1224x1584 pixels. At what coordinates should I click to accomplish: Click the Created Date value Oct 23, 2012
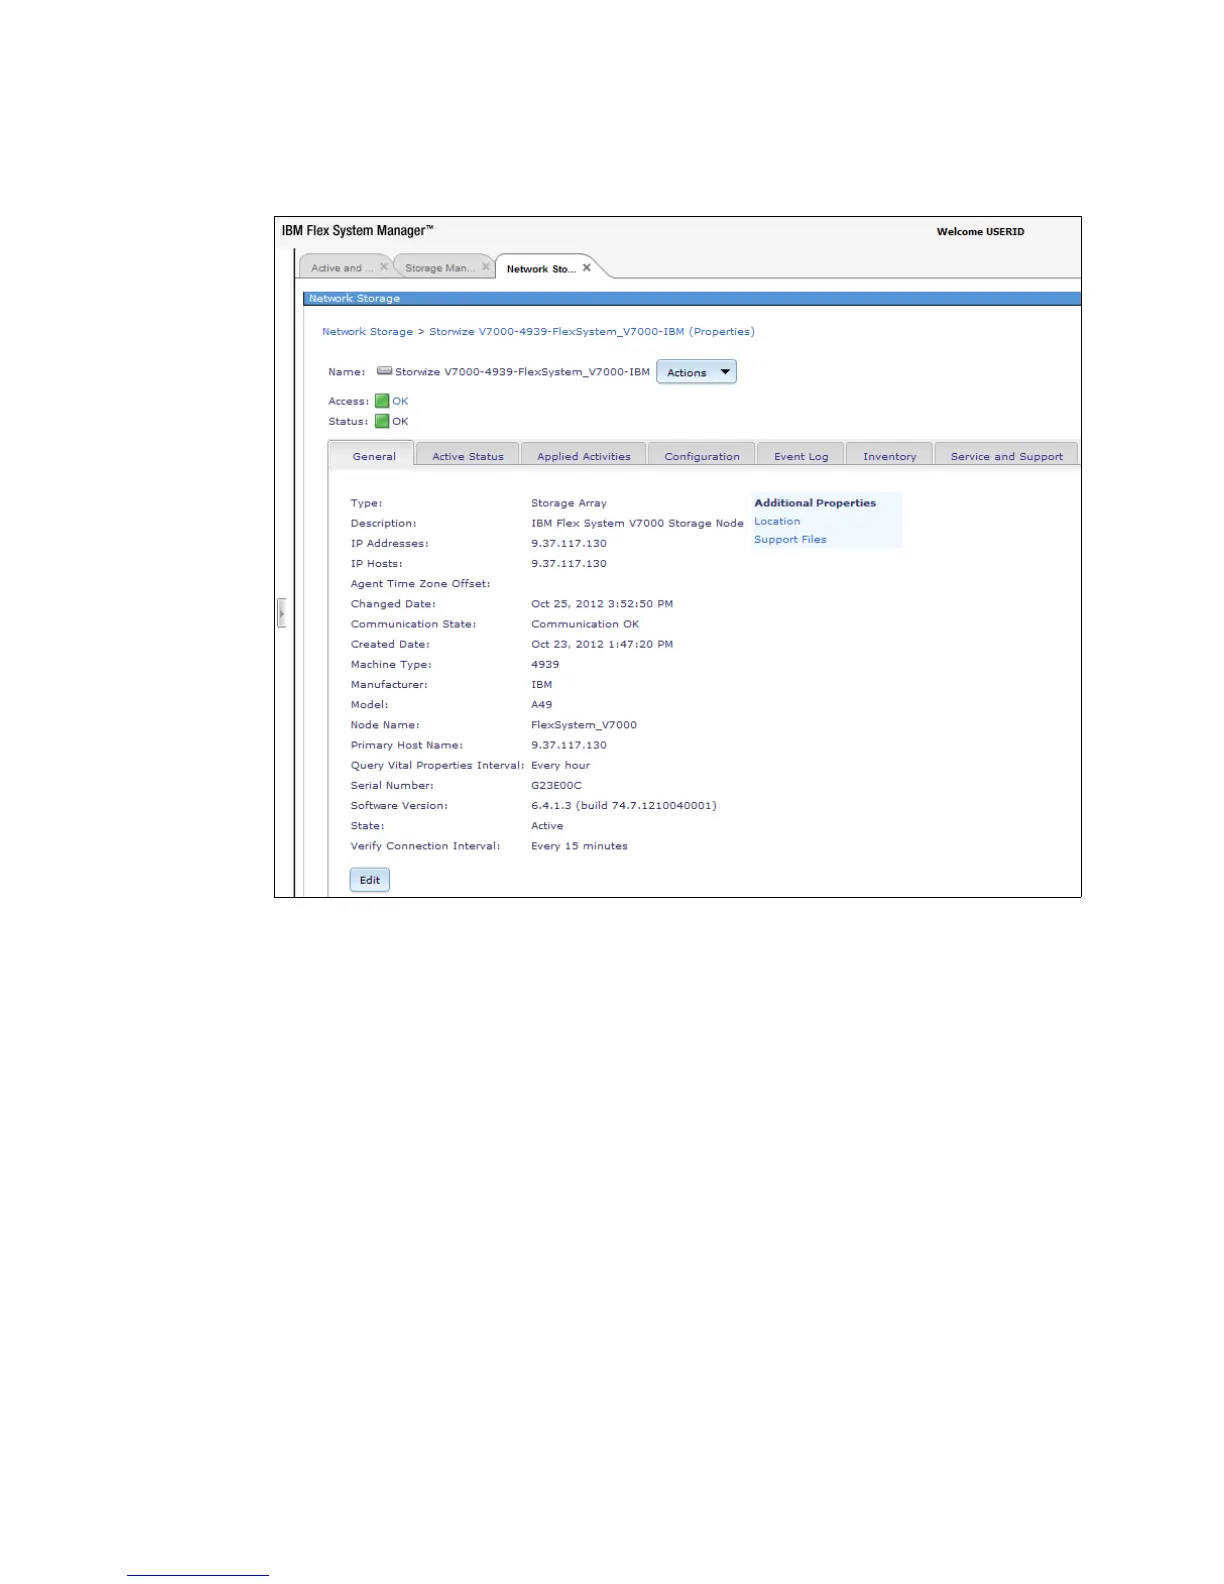pos(602,644)
